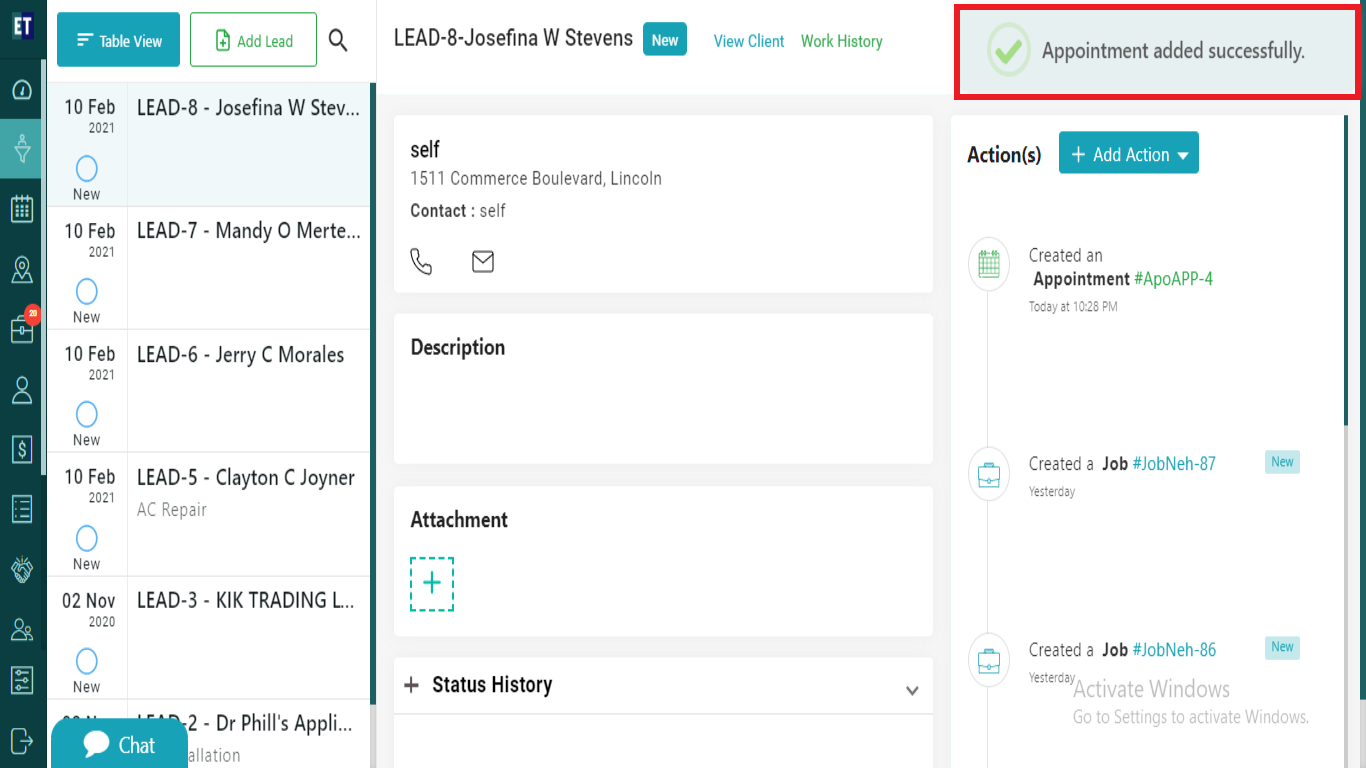Image resolution: width=1366 pixels, height=768 pixels.
Task: Click the search magnifier icon
Action: pos(338,40)
